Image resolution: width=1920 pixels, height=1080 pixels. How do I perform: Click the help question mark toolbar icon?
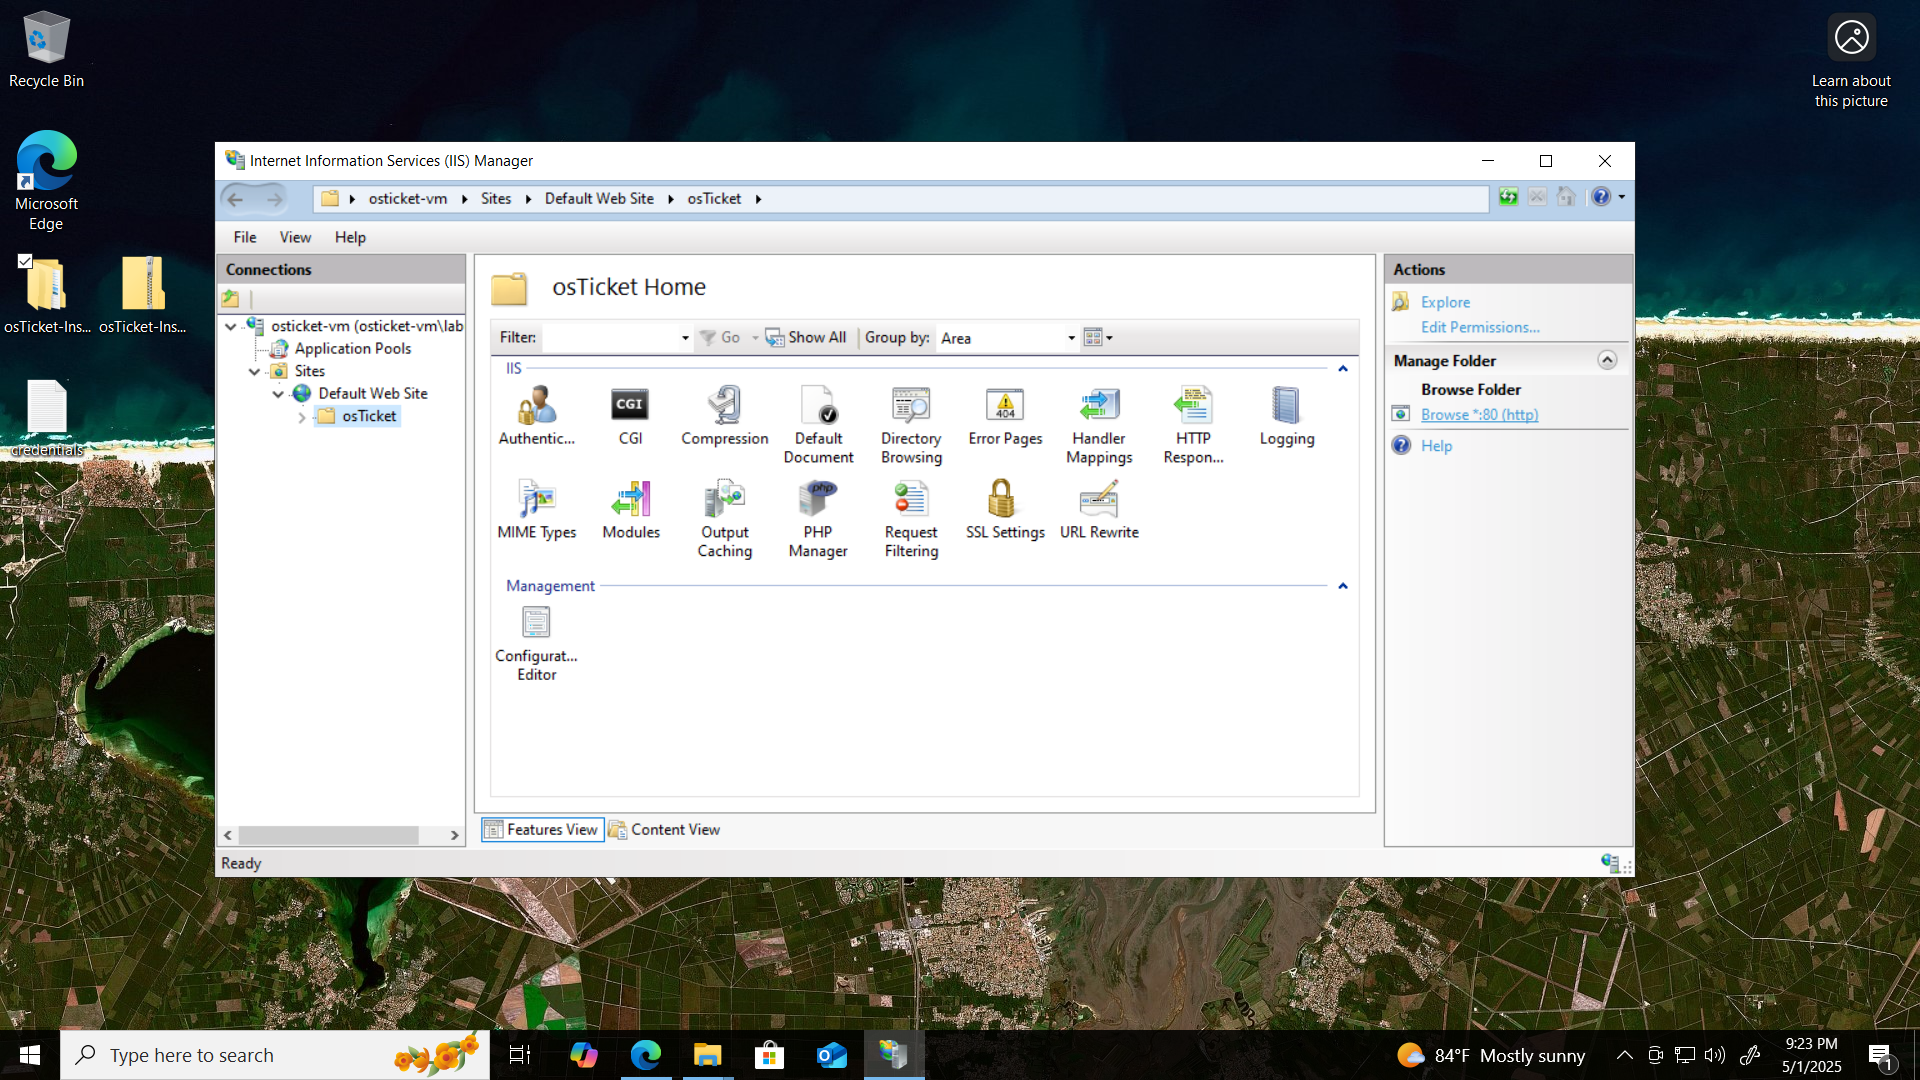[1601, 197]
